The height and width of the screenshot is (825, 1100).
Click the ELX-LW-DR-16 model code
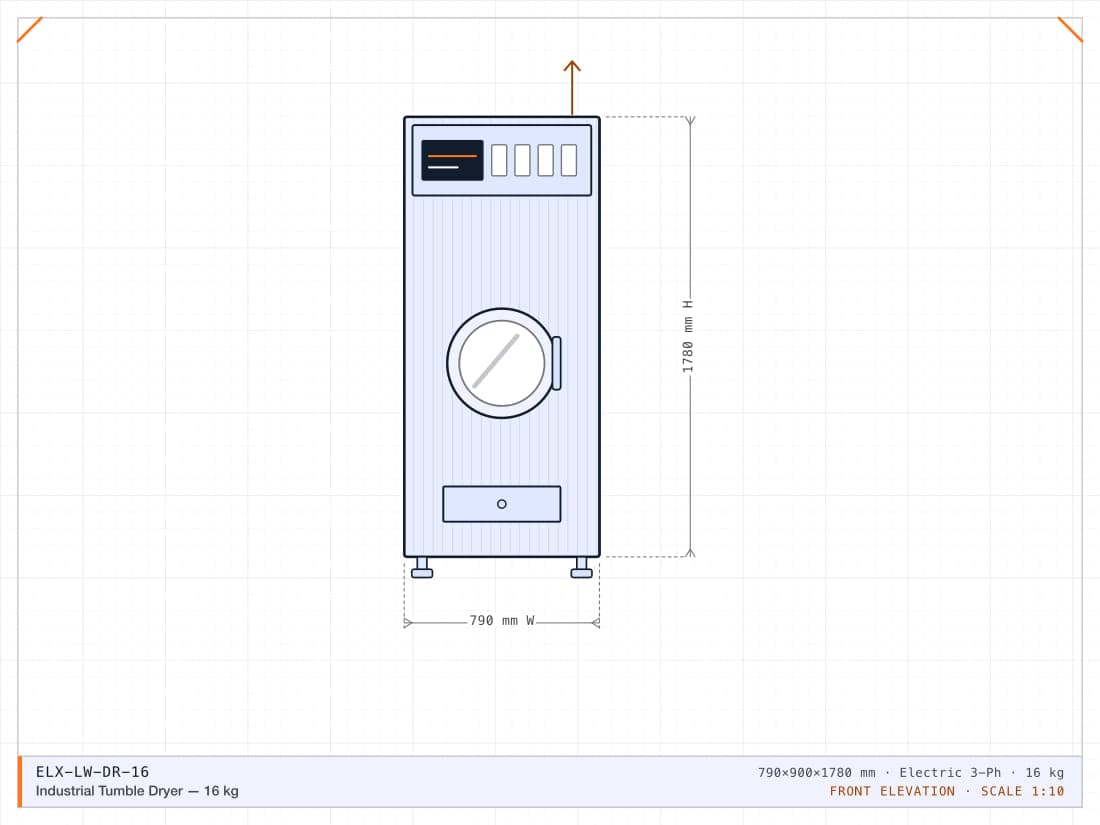pos(92,772)
